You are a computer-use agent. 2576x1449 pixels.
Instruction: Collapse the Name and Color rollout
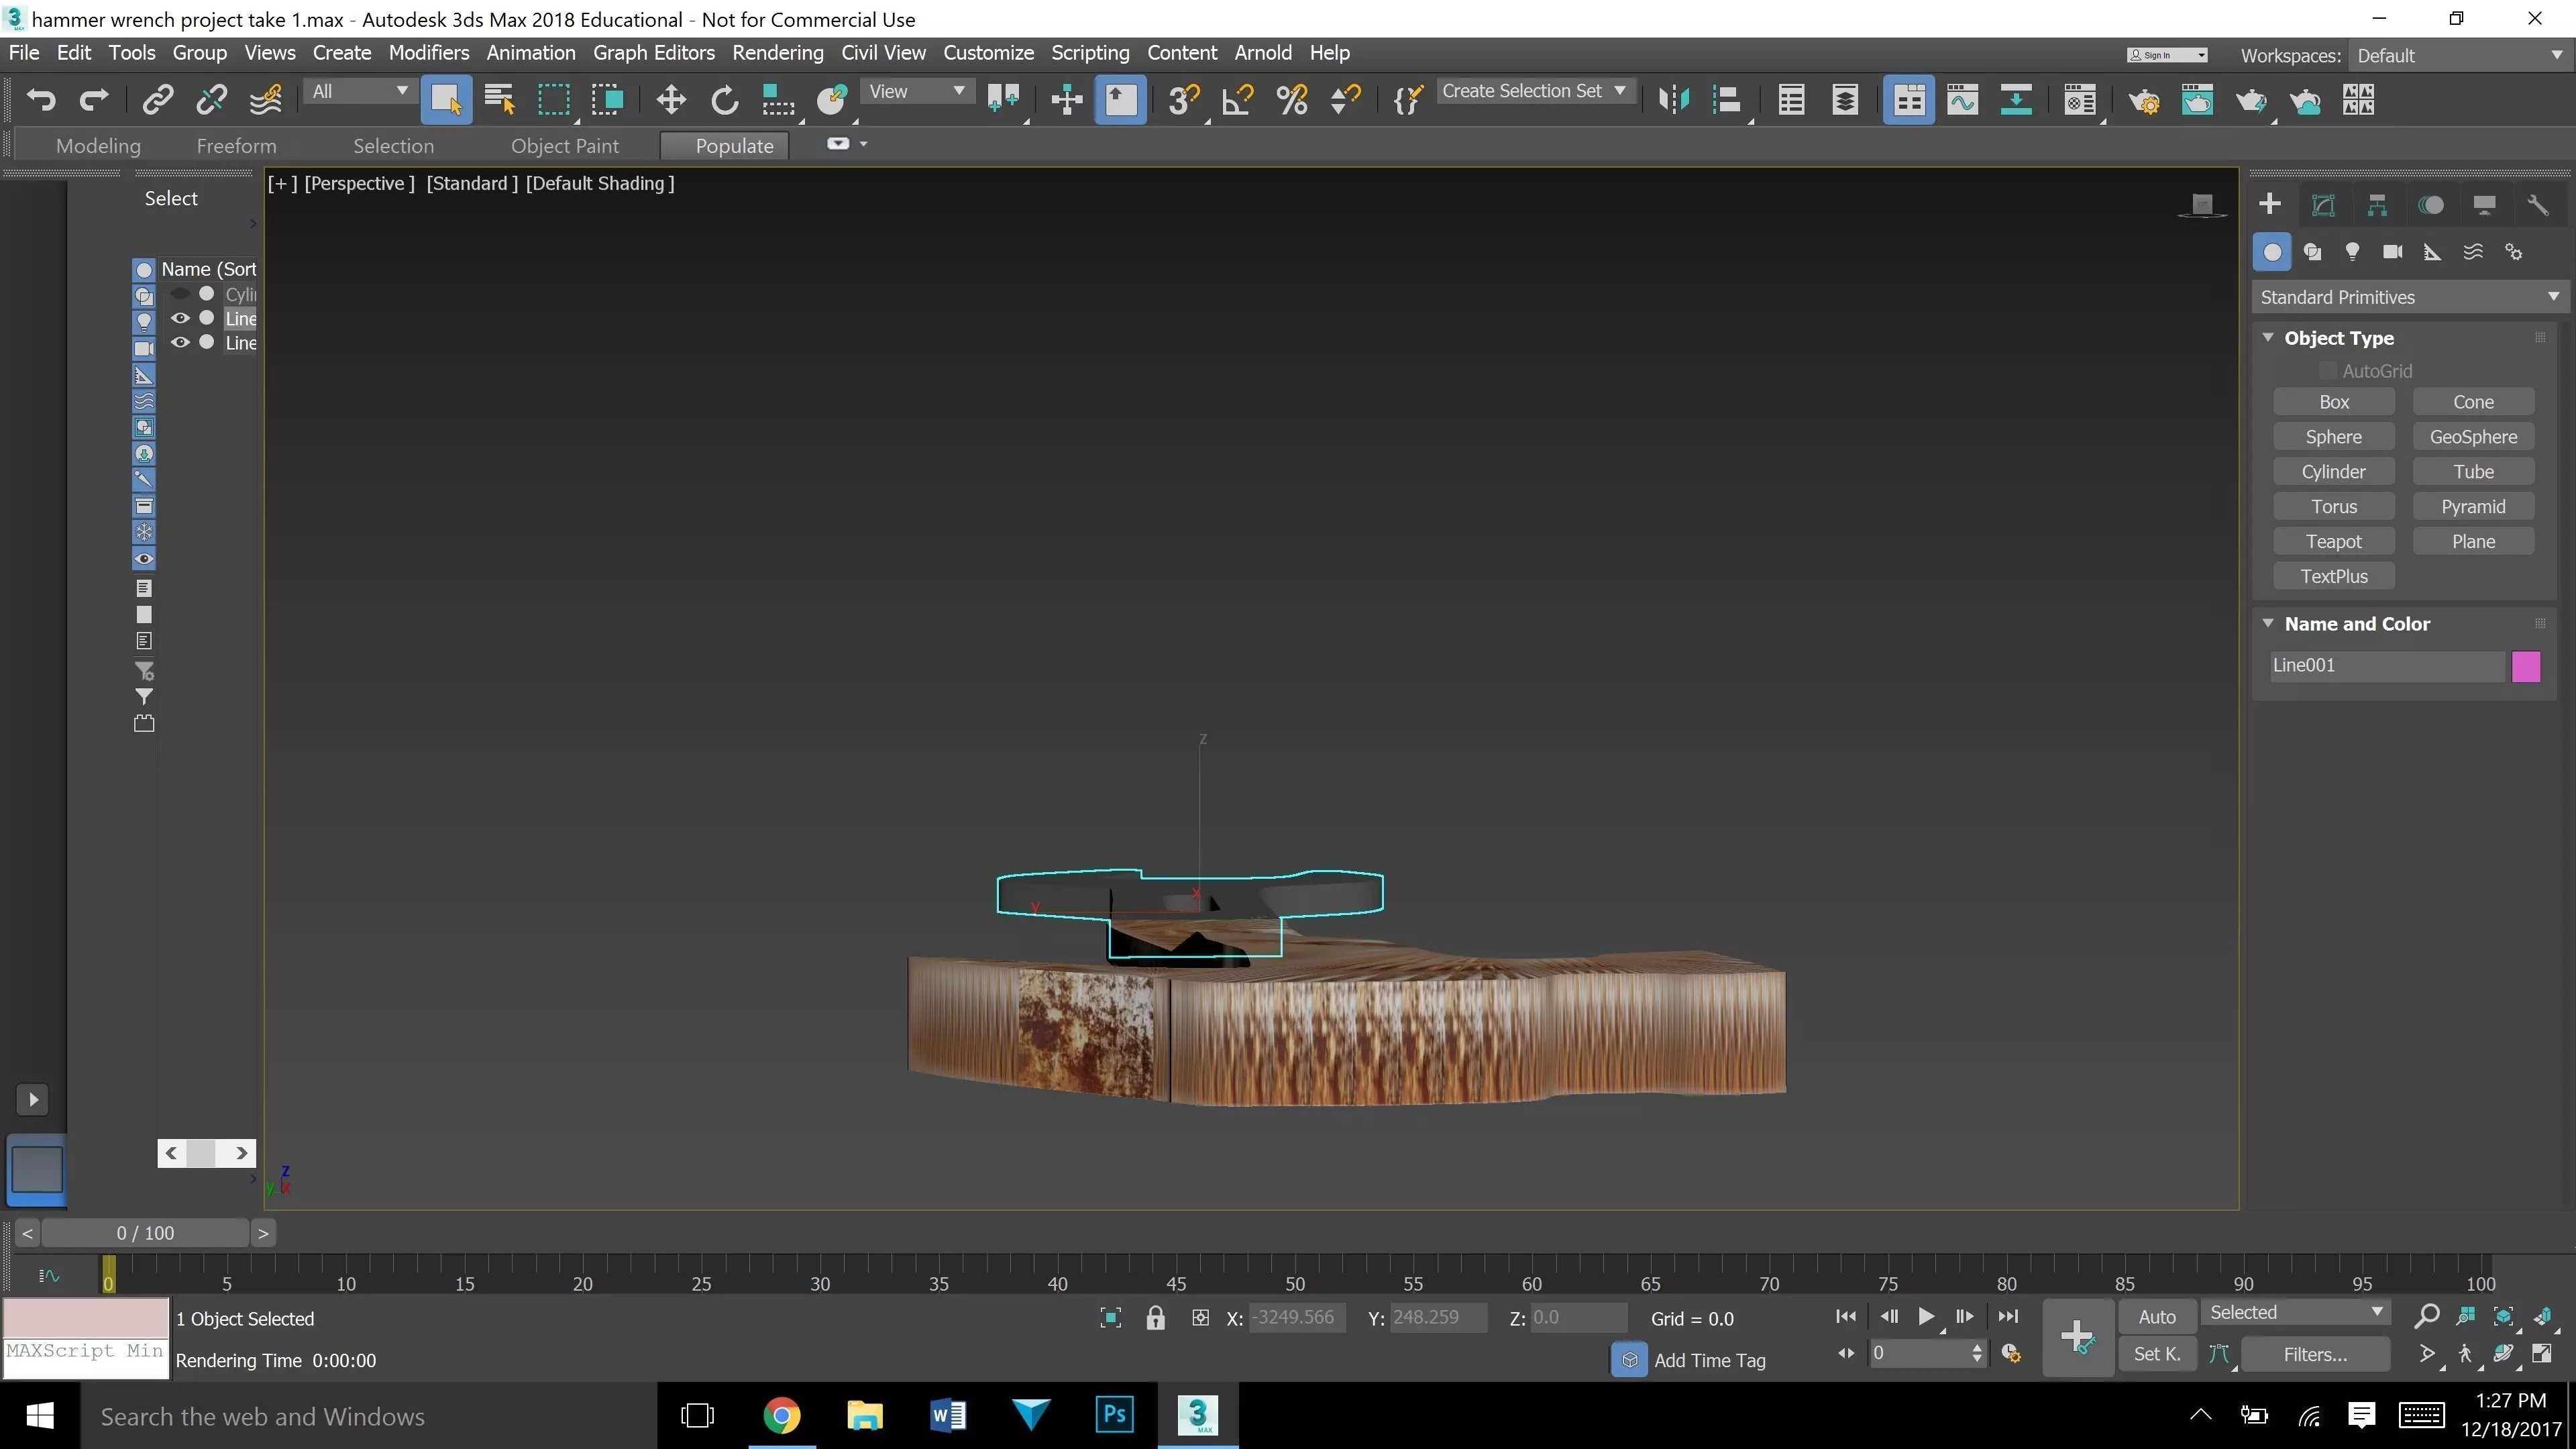coord(2268,623)
